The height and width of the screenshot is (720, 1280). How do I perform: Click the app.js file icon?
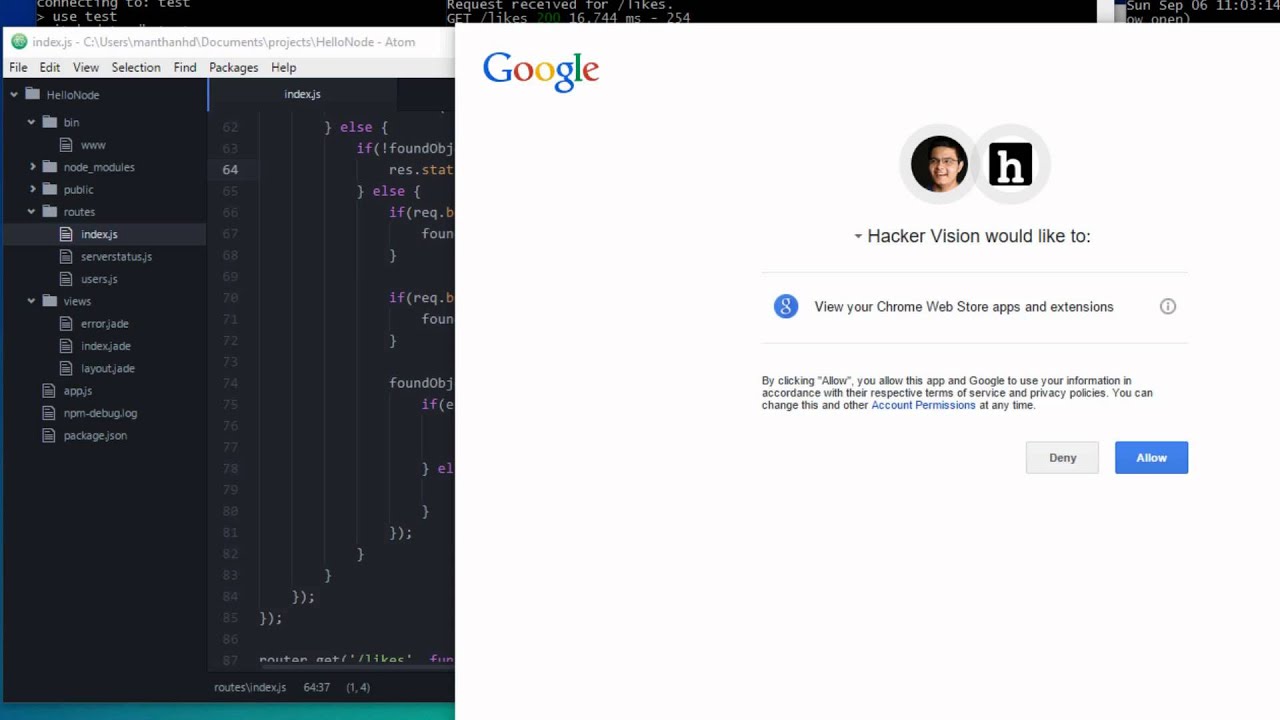pos(49,391)
